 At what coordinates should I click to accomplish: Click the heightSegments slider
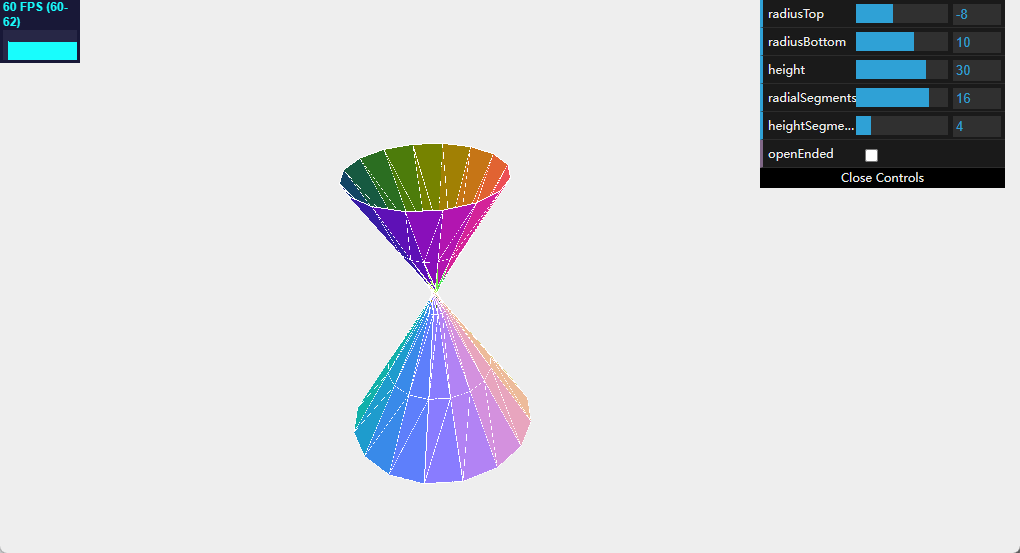point(901,126)
